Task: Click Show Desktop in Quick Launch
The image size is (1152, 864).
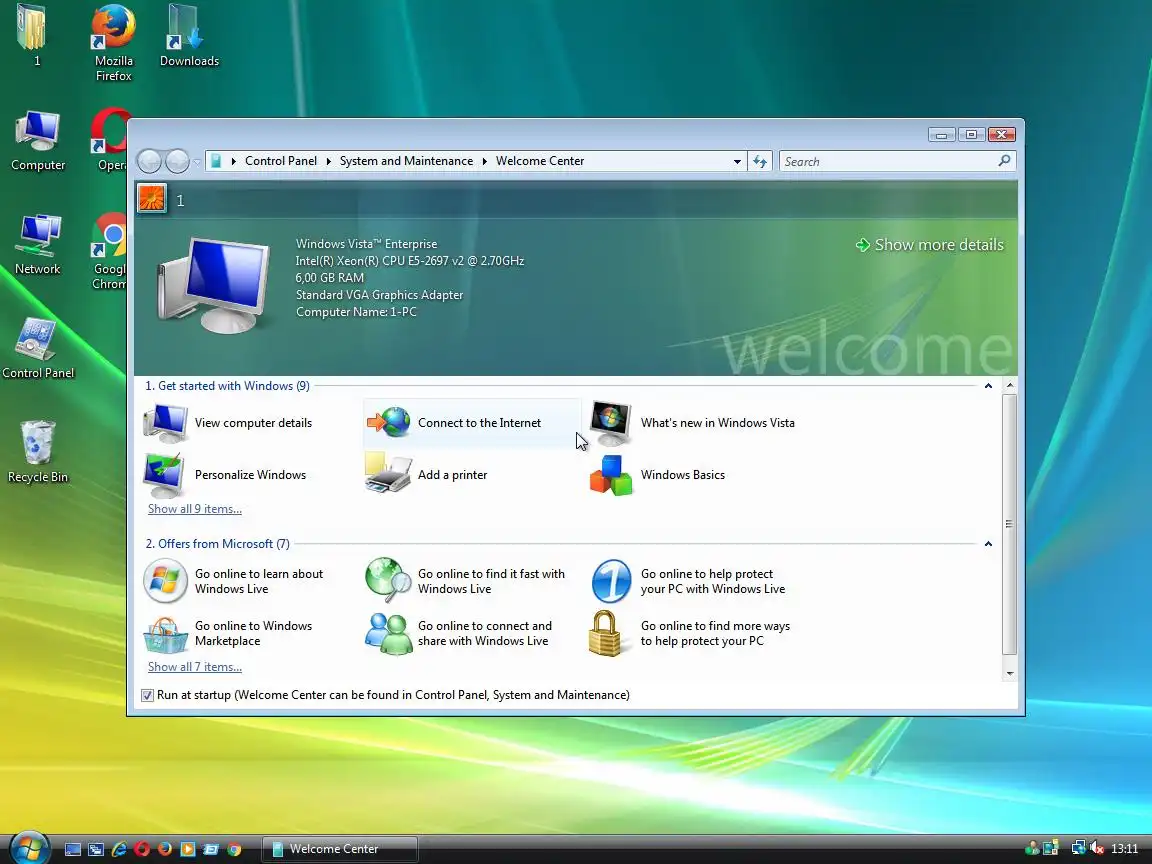Action: (x=73, y=849)
